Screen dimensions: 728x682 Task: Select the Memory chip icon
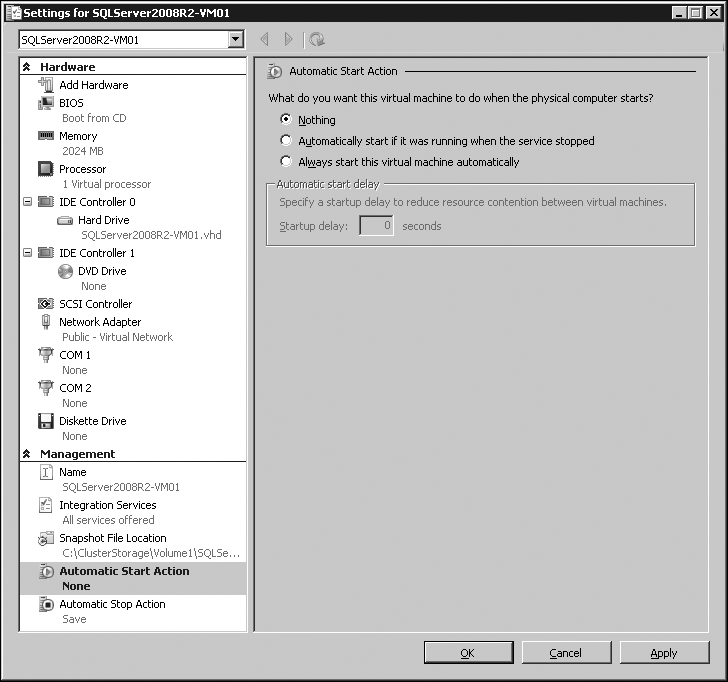[46, 136]
